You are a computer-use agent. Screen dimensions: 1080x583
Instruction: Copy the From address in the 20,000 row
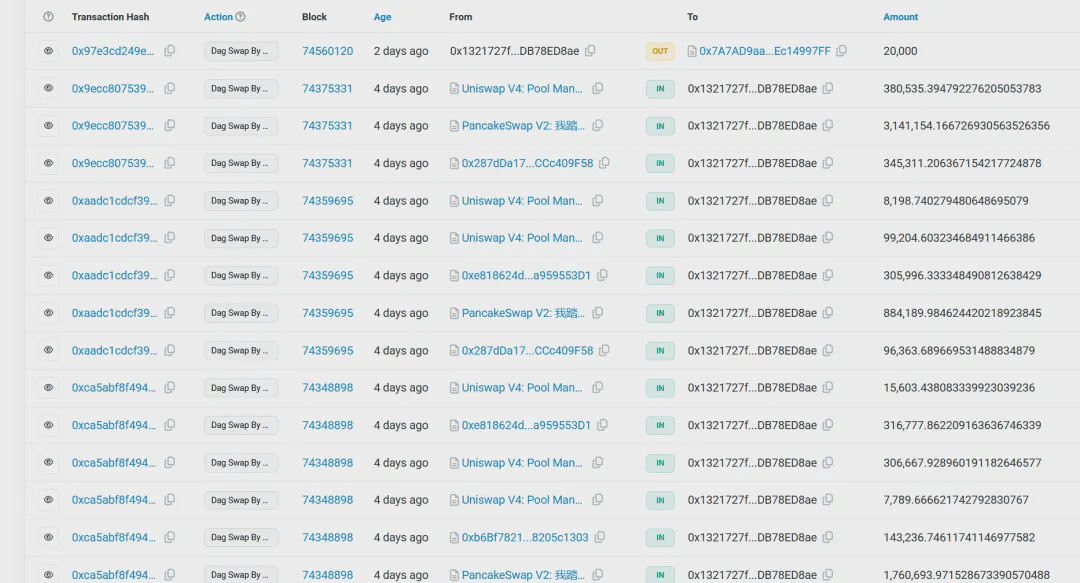pyautogui.click(x=590, y=50)
